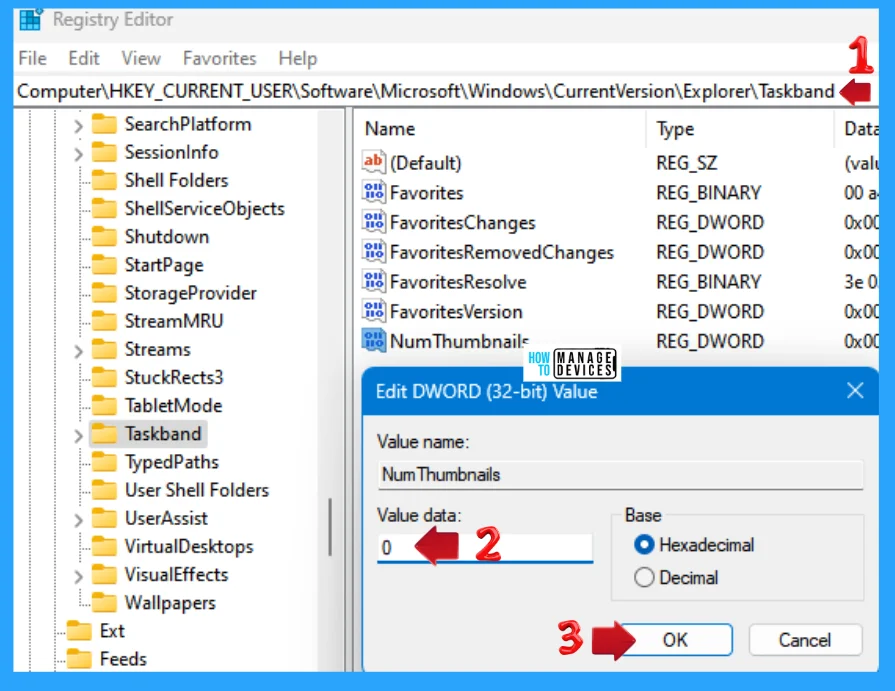Select the Wallpapers key label

(170, 602)
